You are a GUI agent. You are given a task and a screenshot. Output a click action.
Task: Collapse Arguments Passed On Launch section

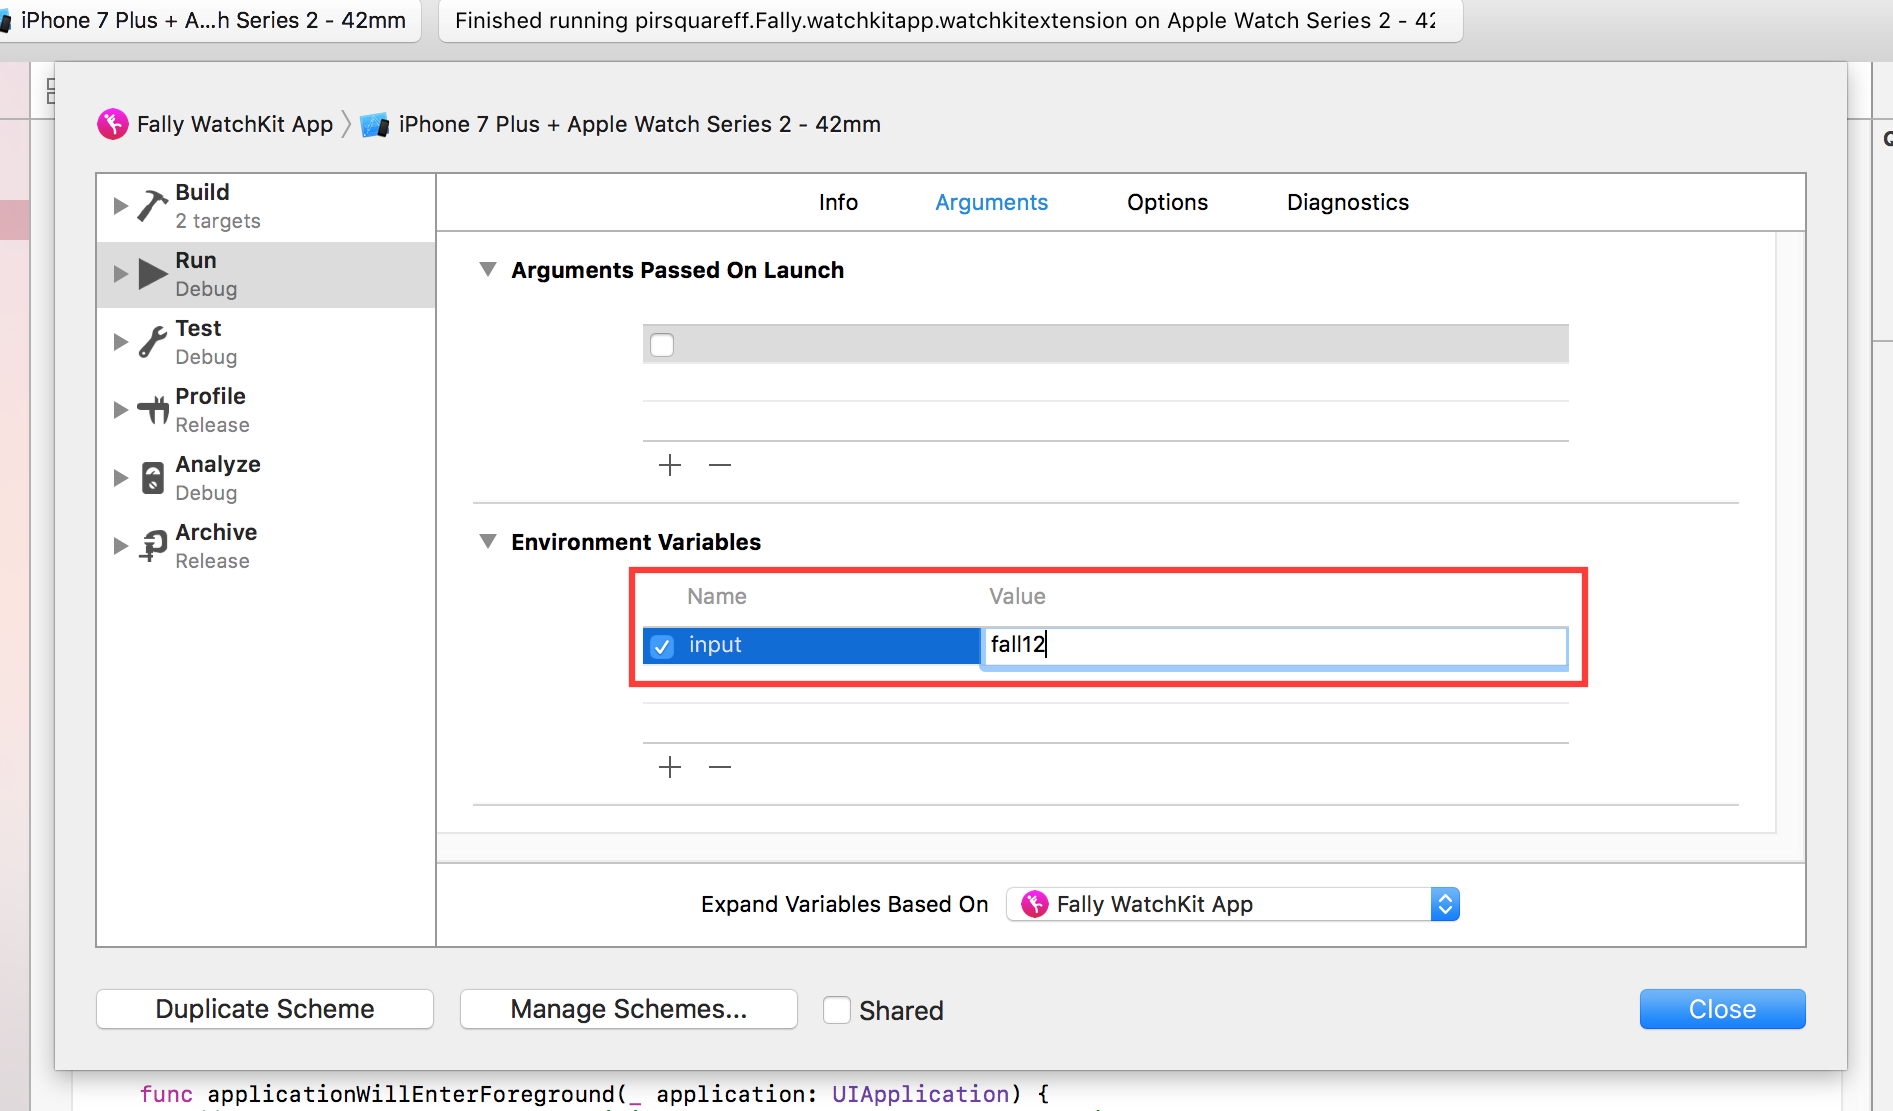(488, 270)
